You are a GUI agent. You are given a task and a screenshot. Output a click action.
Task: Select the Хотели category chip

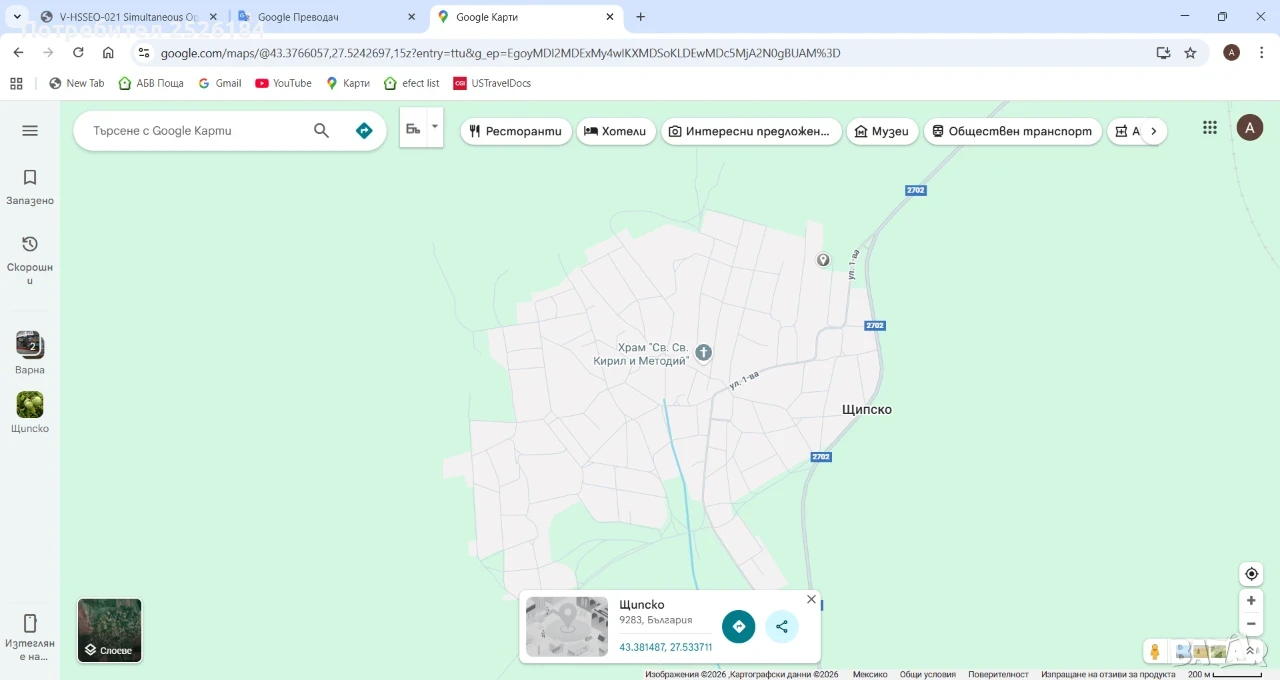[616, 131]
